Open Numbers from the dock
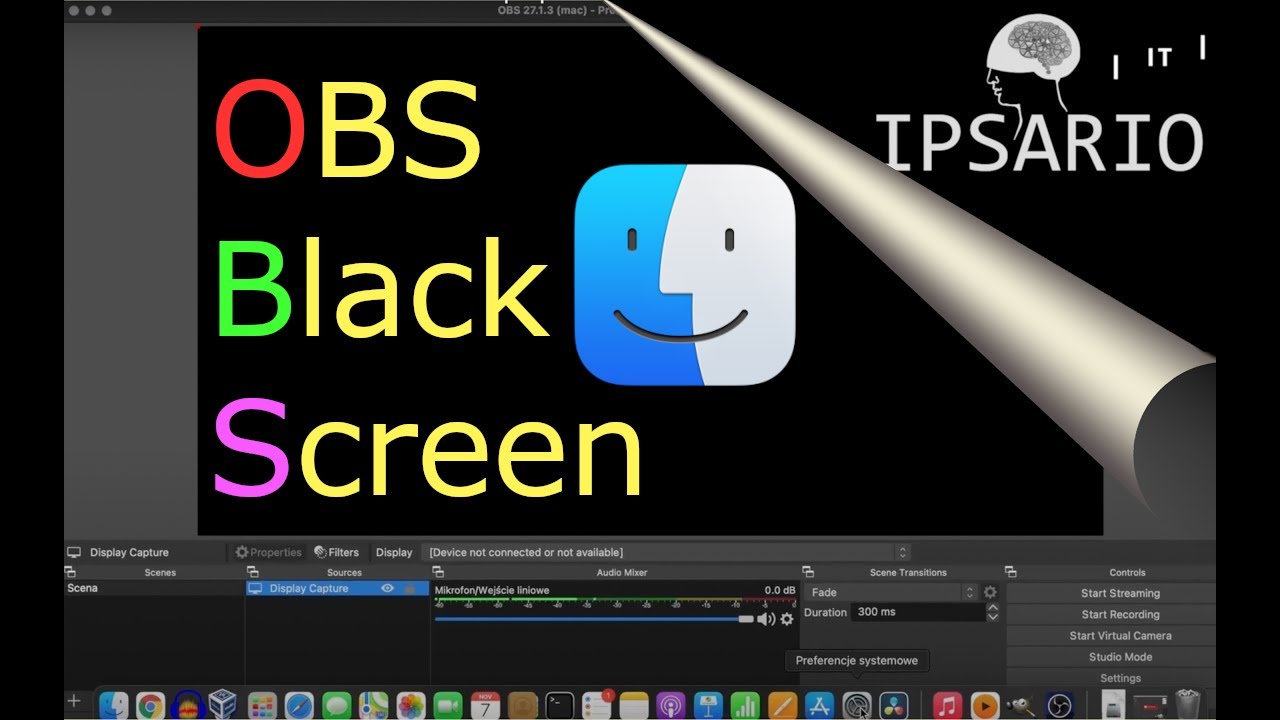 (745, 705)
